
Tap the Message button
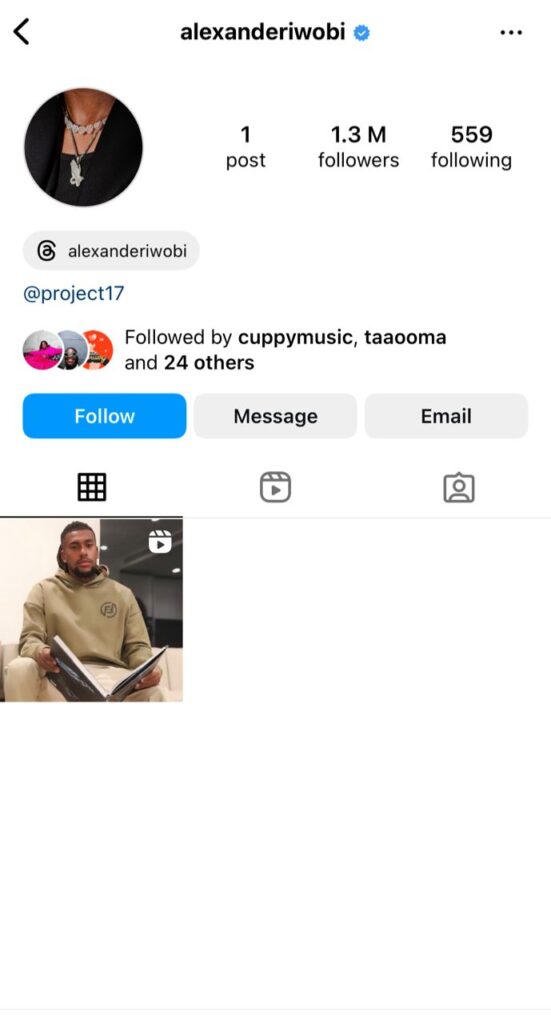pos(276,416)
